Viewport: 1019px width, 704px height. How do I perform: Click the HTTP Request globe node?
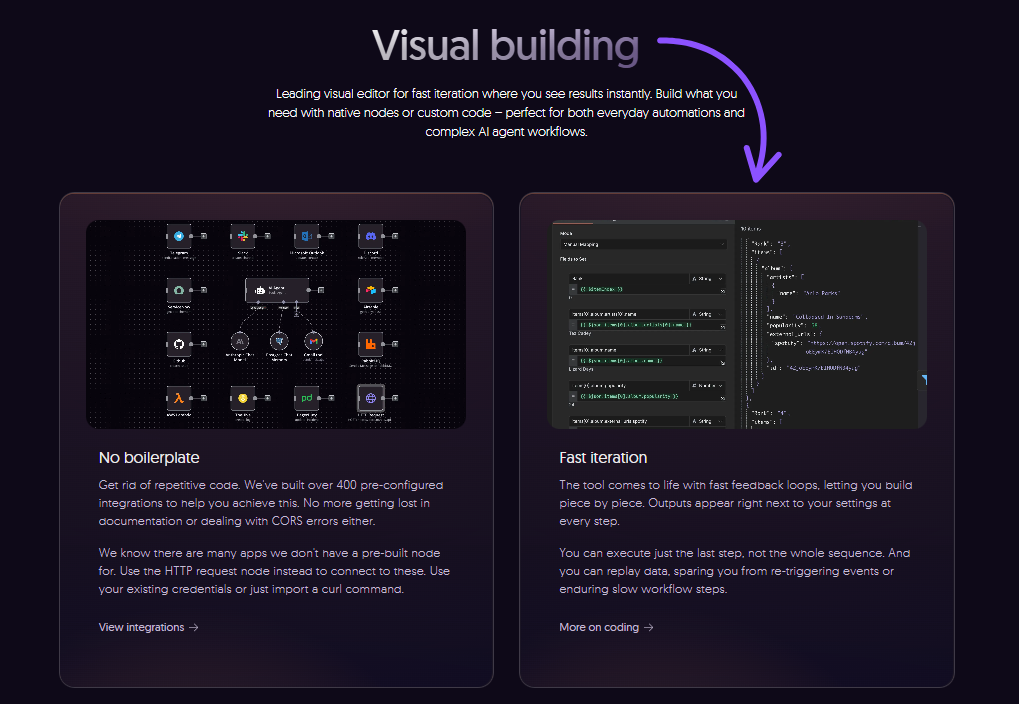pos(371,397)
